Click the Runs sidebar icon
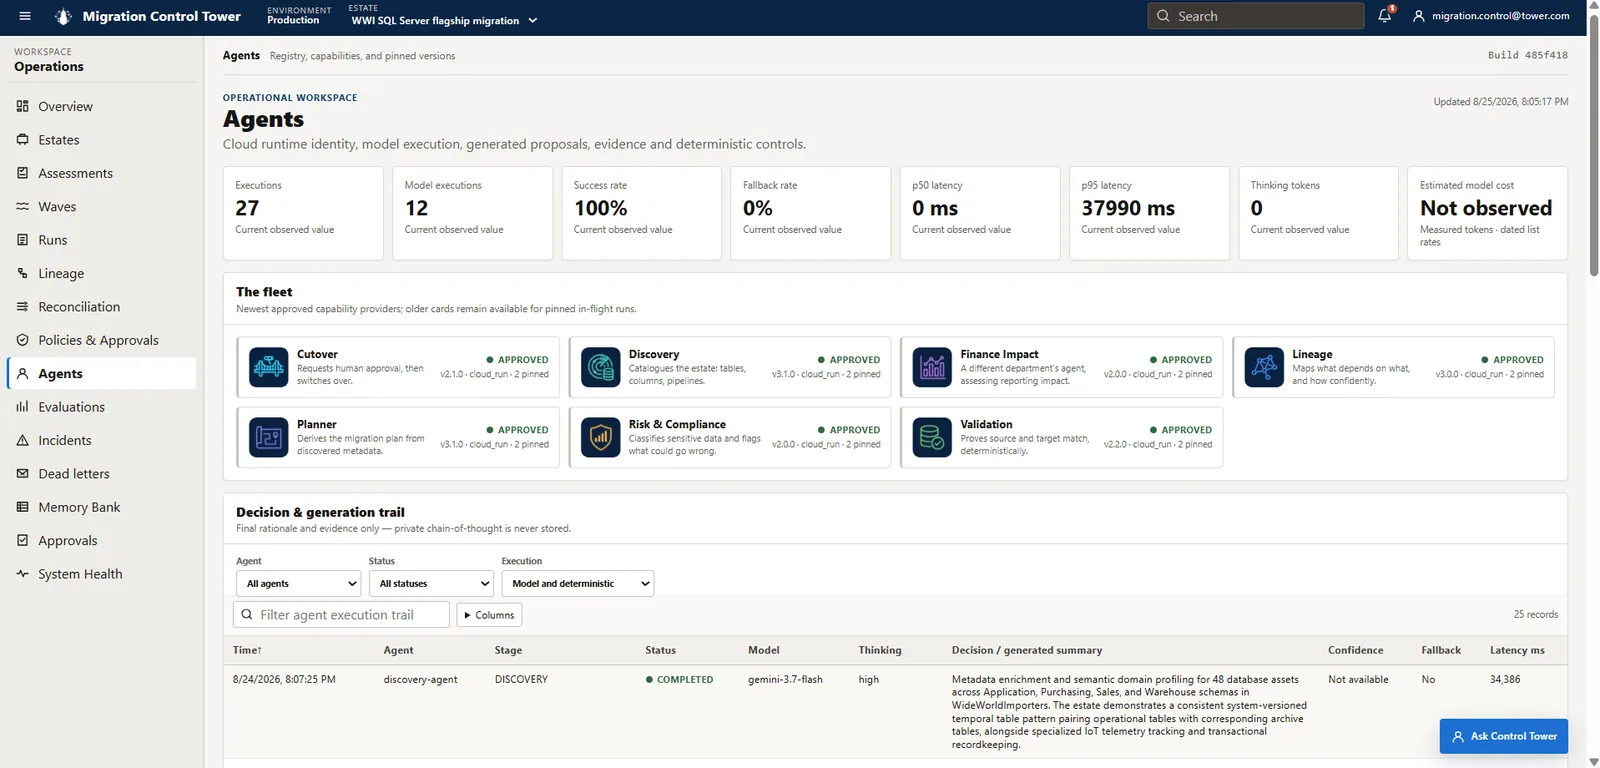The image size is (1600, 768). (23, 240)
